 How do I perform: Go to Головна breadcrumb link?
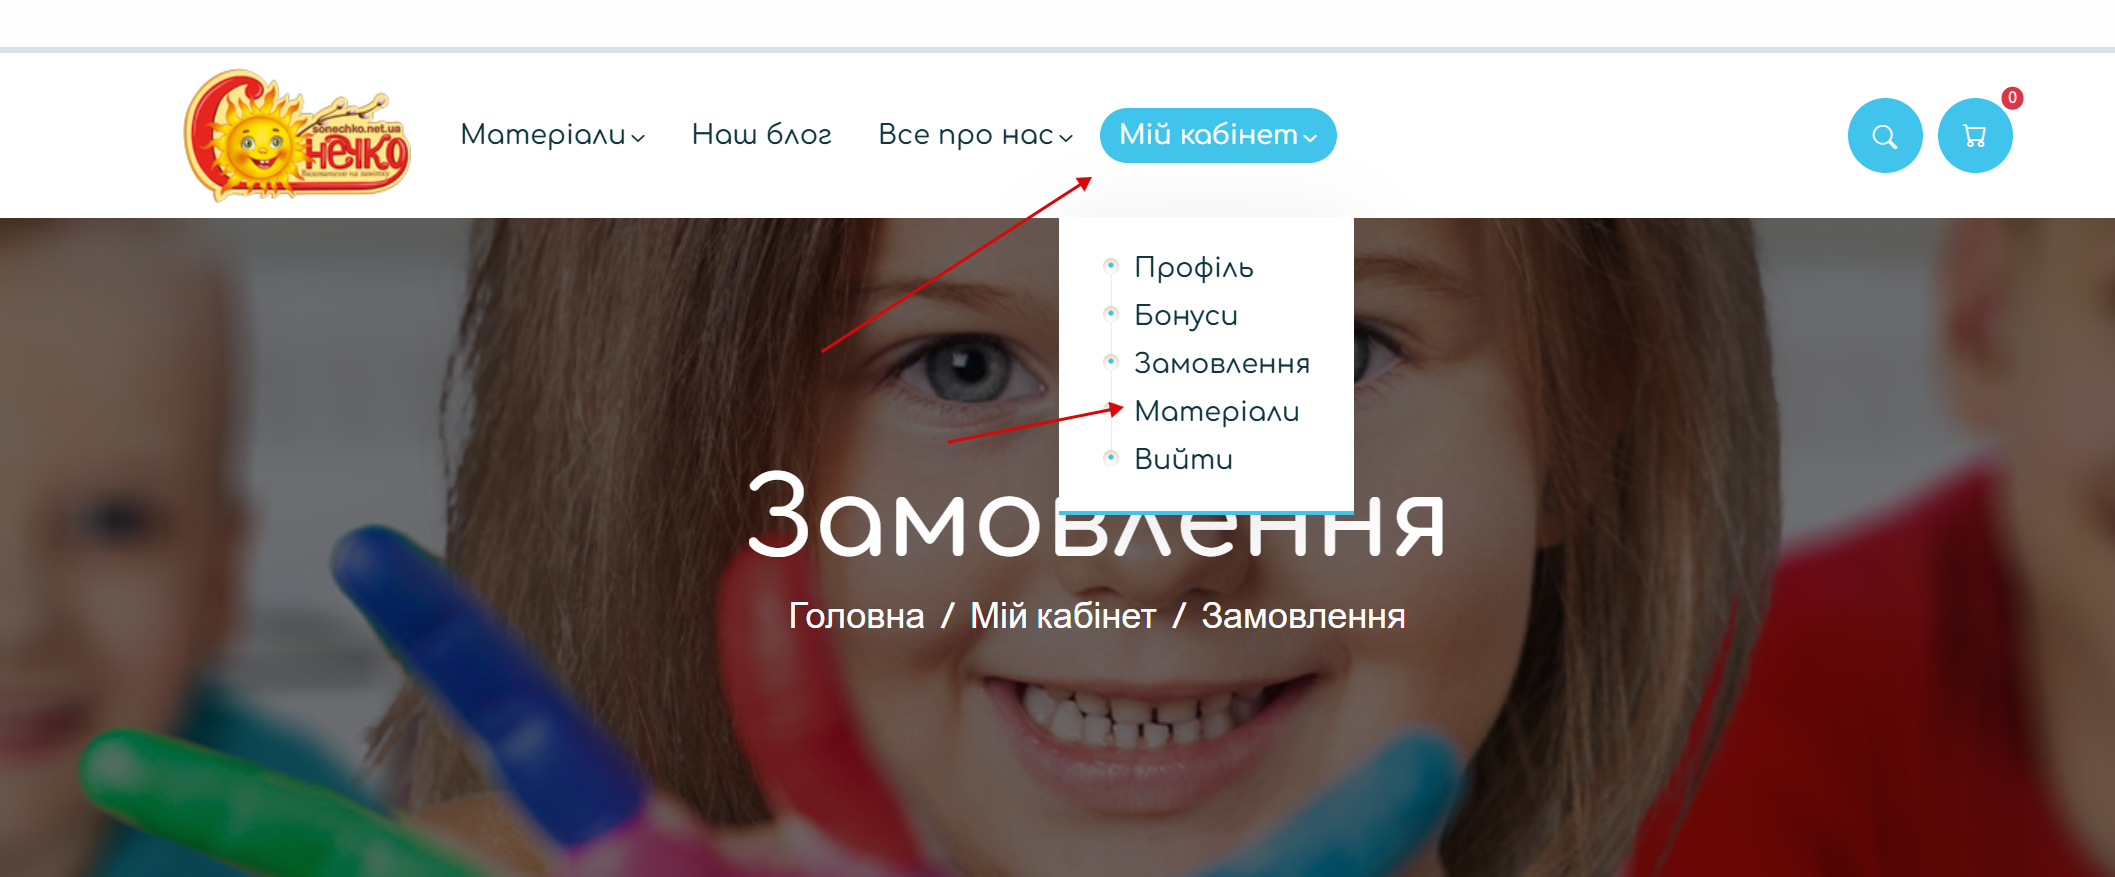coord(856,616)
